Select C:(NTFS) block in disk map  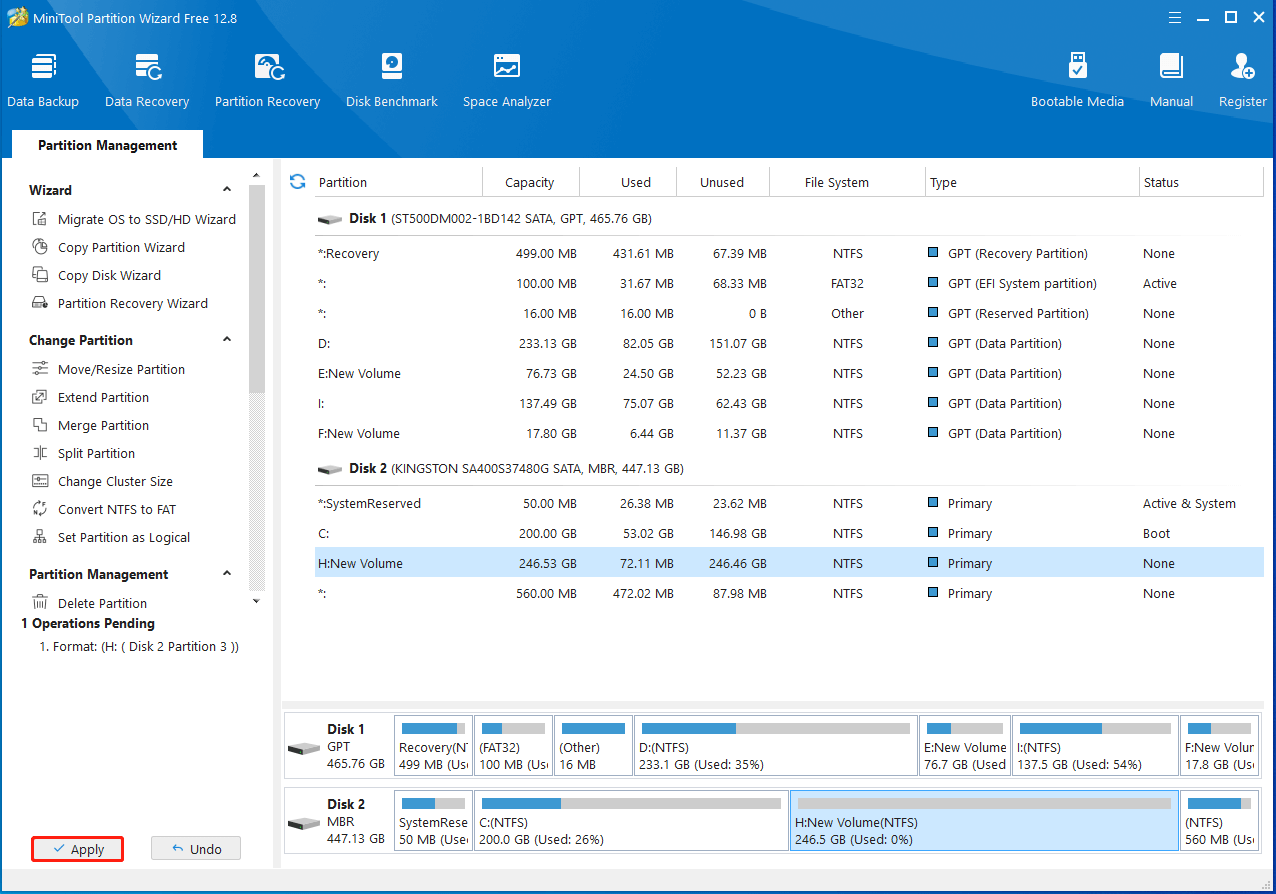pos(631,820)
